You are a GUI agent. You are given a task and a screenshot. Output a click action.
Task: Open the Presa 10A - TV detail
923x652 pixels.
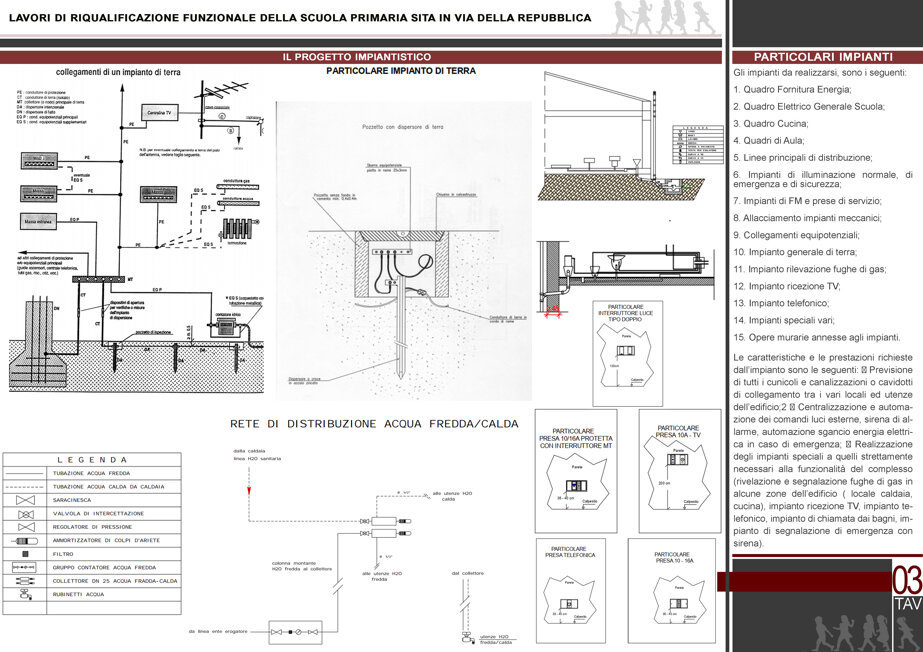point(679,471)
